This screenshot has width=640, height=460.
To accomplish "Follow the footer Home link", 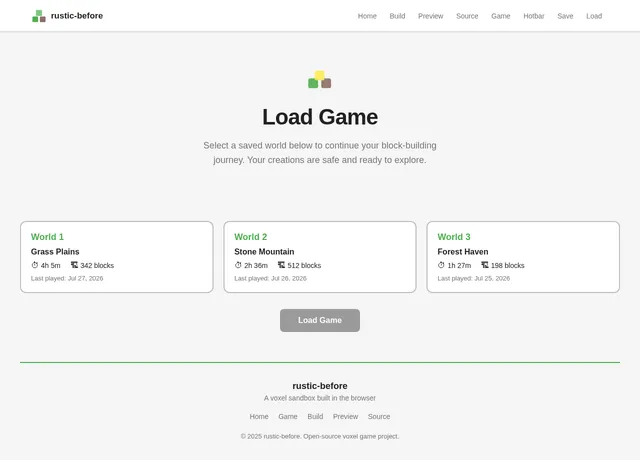I will pos(259,416).
